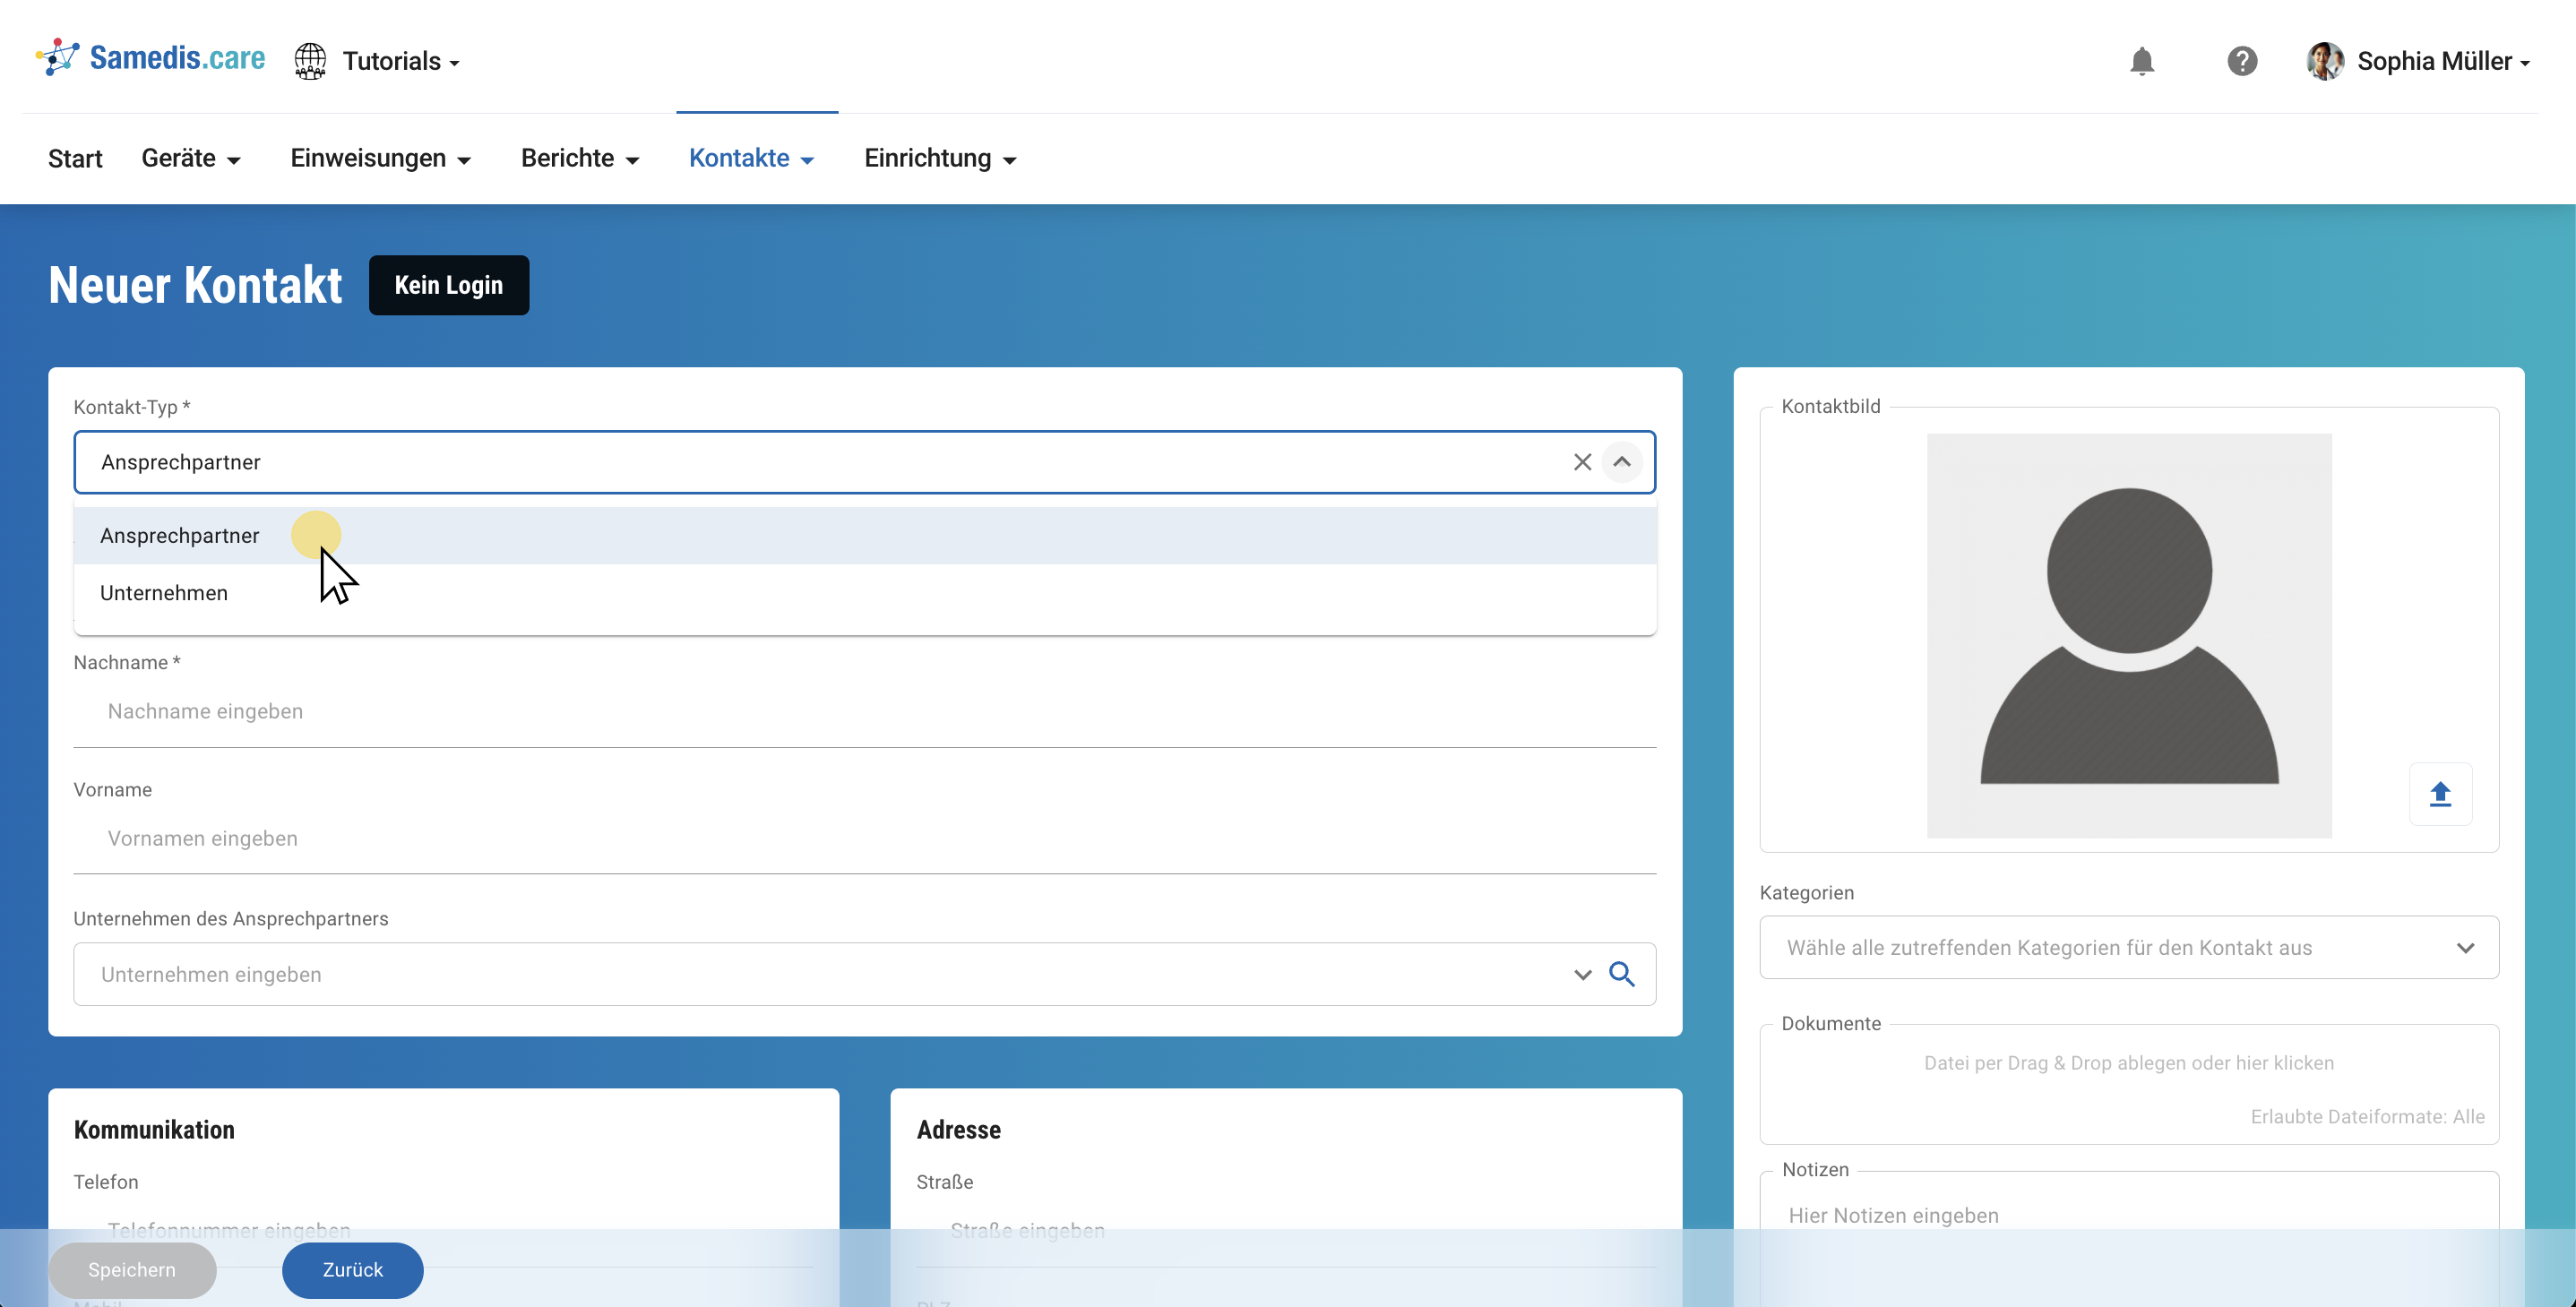Click the Kein Login badge
This screenshot has width=2576, height=1307.
pyautogui.click(x=448, y=285)
